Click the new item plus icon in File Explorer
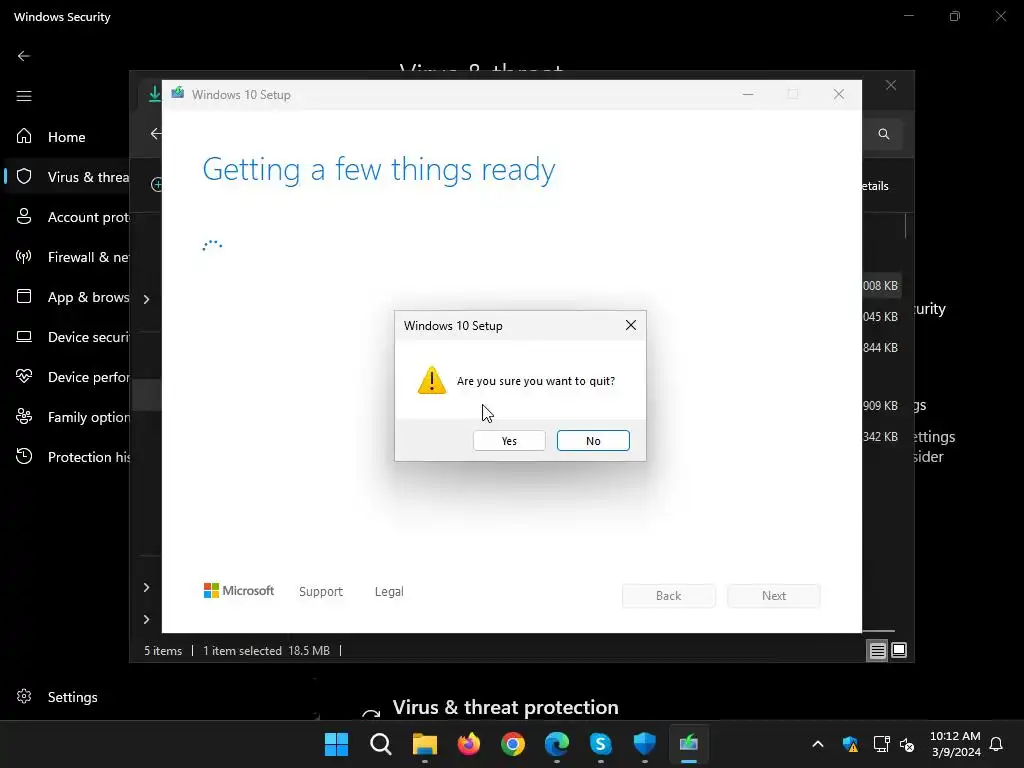Viewport: 1024px width, 768px height. (157, 185)
